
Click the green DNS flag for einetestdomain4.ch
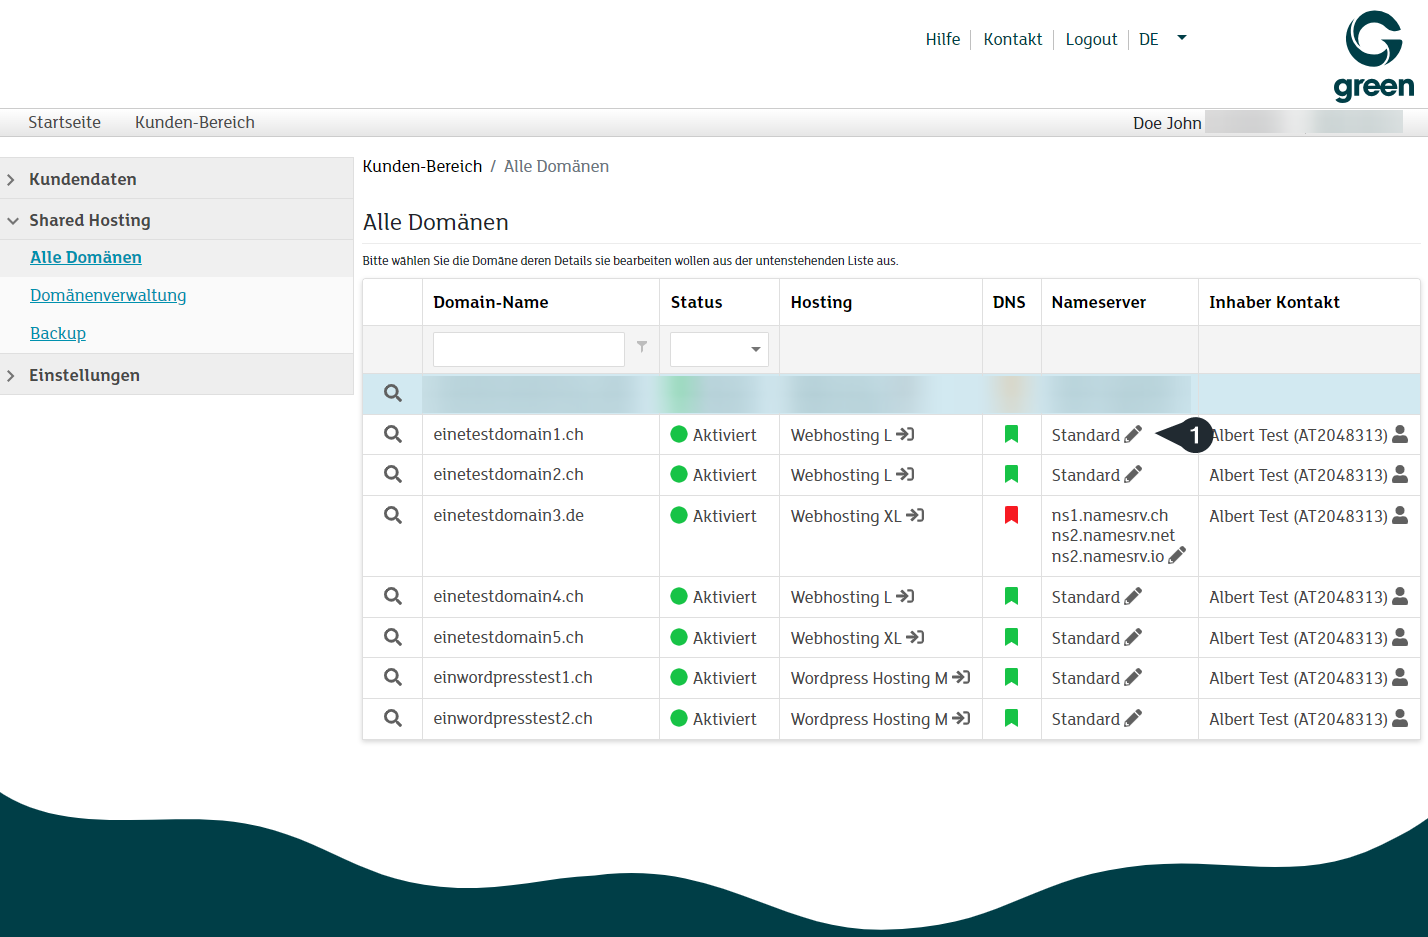1011,595
